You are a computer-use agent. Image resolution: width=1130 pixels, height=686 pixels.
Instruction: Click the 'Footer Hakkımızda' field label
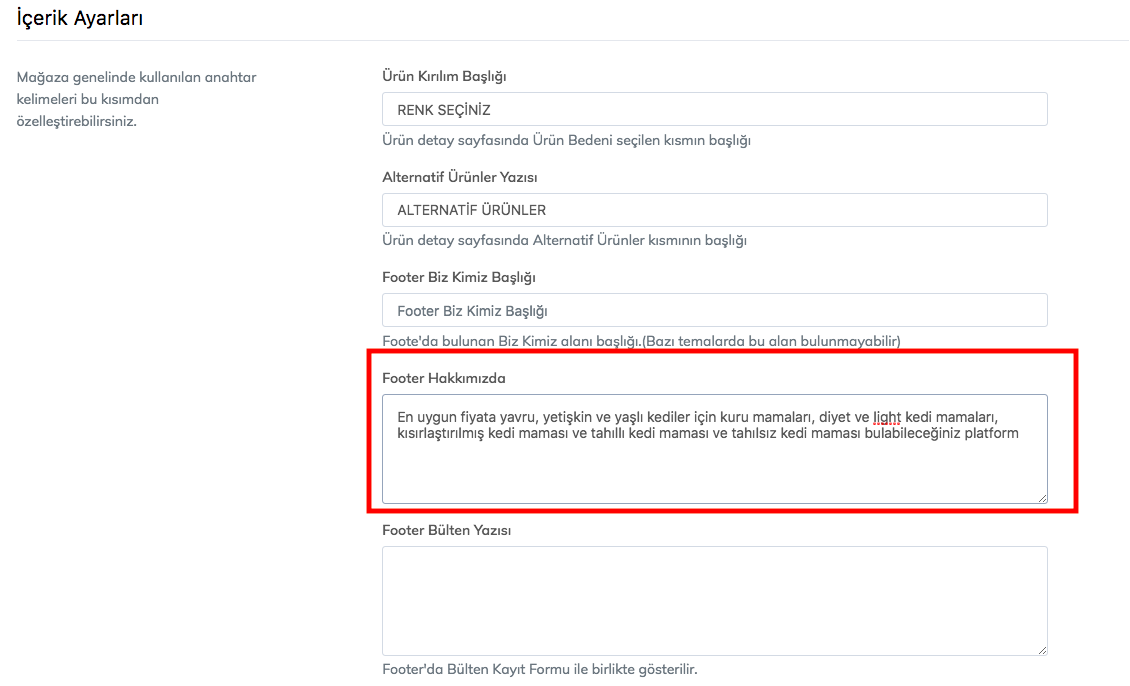coord(443,378)
